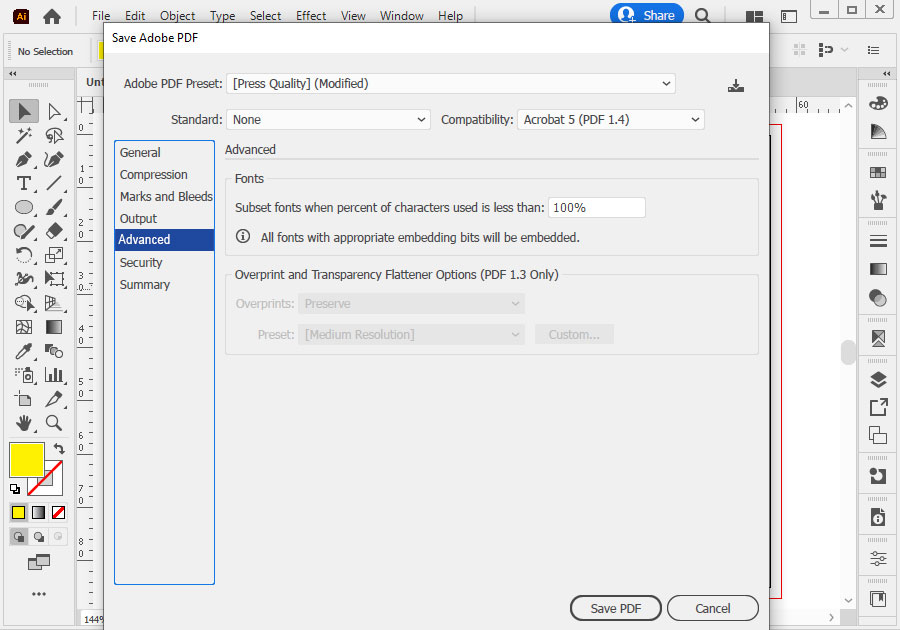Viewport: 900px width, 630px height.
Task: Select the Eyedropper tool
Action: 24,351
